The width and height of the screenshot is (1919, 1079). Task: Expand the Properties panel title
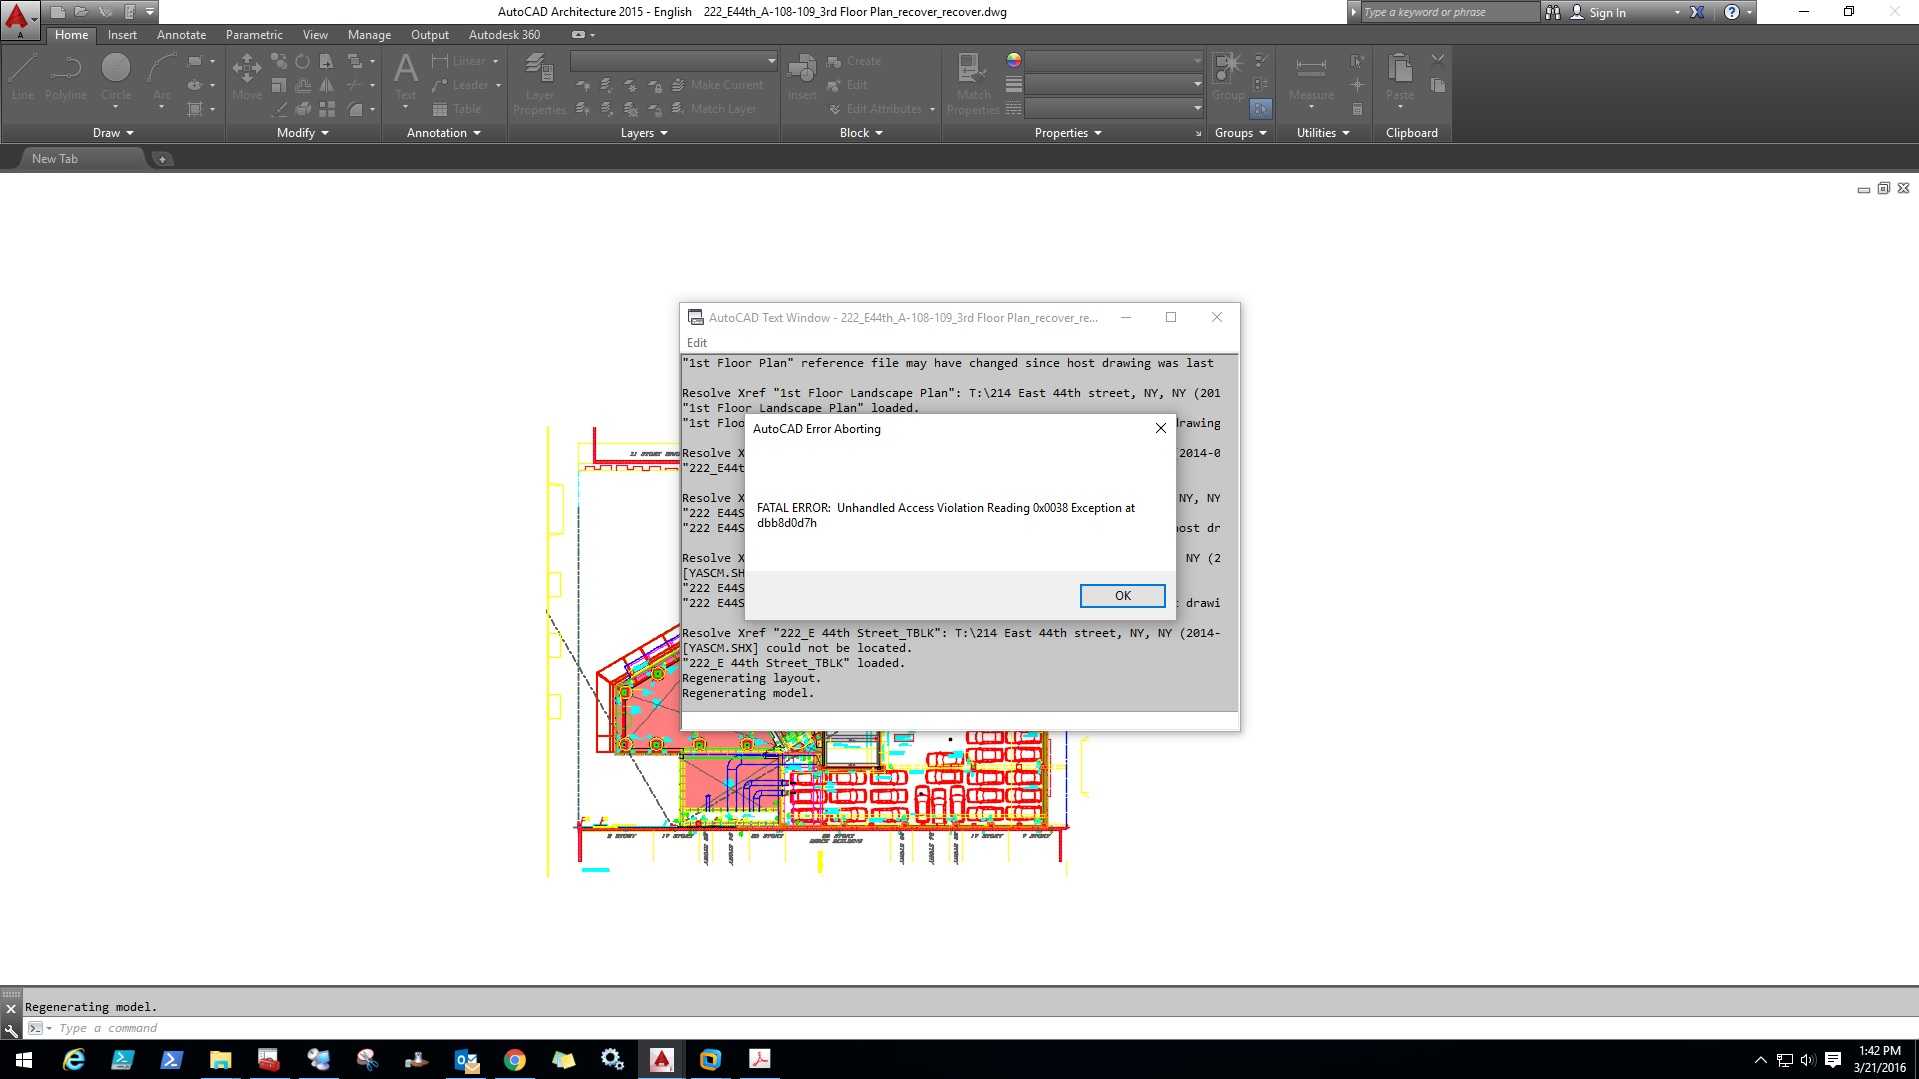1068,133
